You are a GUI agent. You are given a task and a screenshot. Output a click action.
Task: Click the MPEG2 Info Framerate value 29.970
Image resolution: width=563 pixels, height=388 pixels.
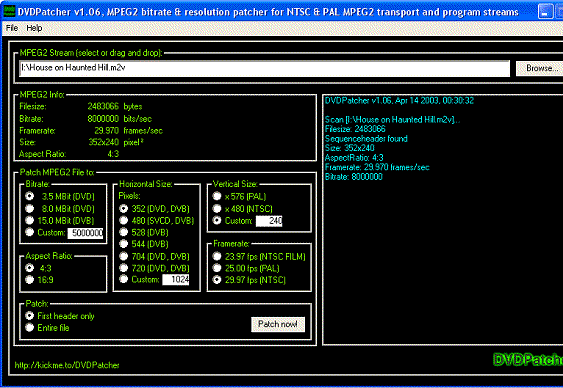click(x=106, y=130)
